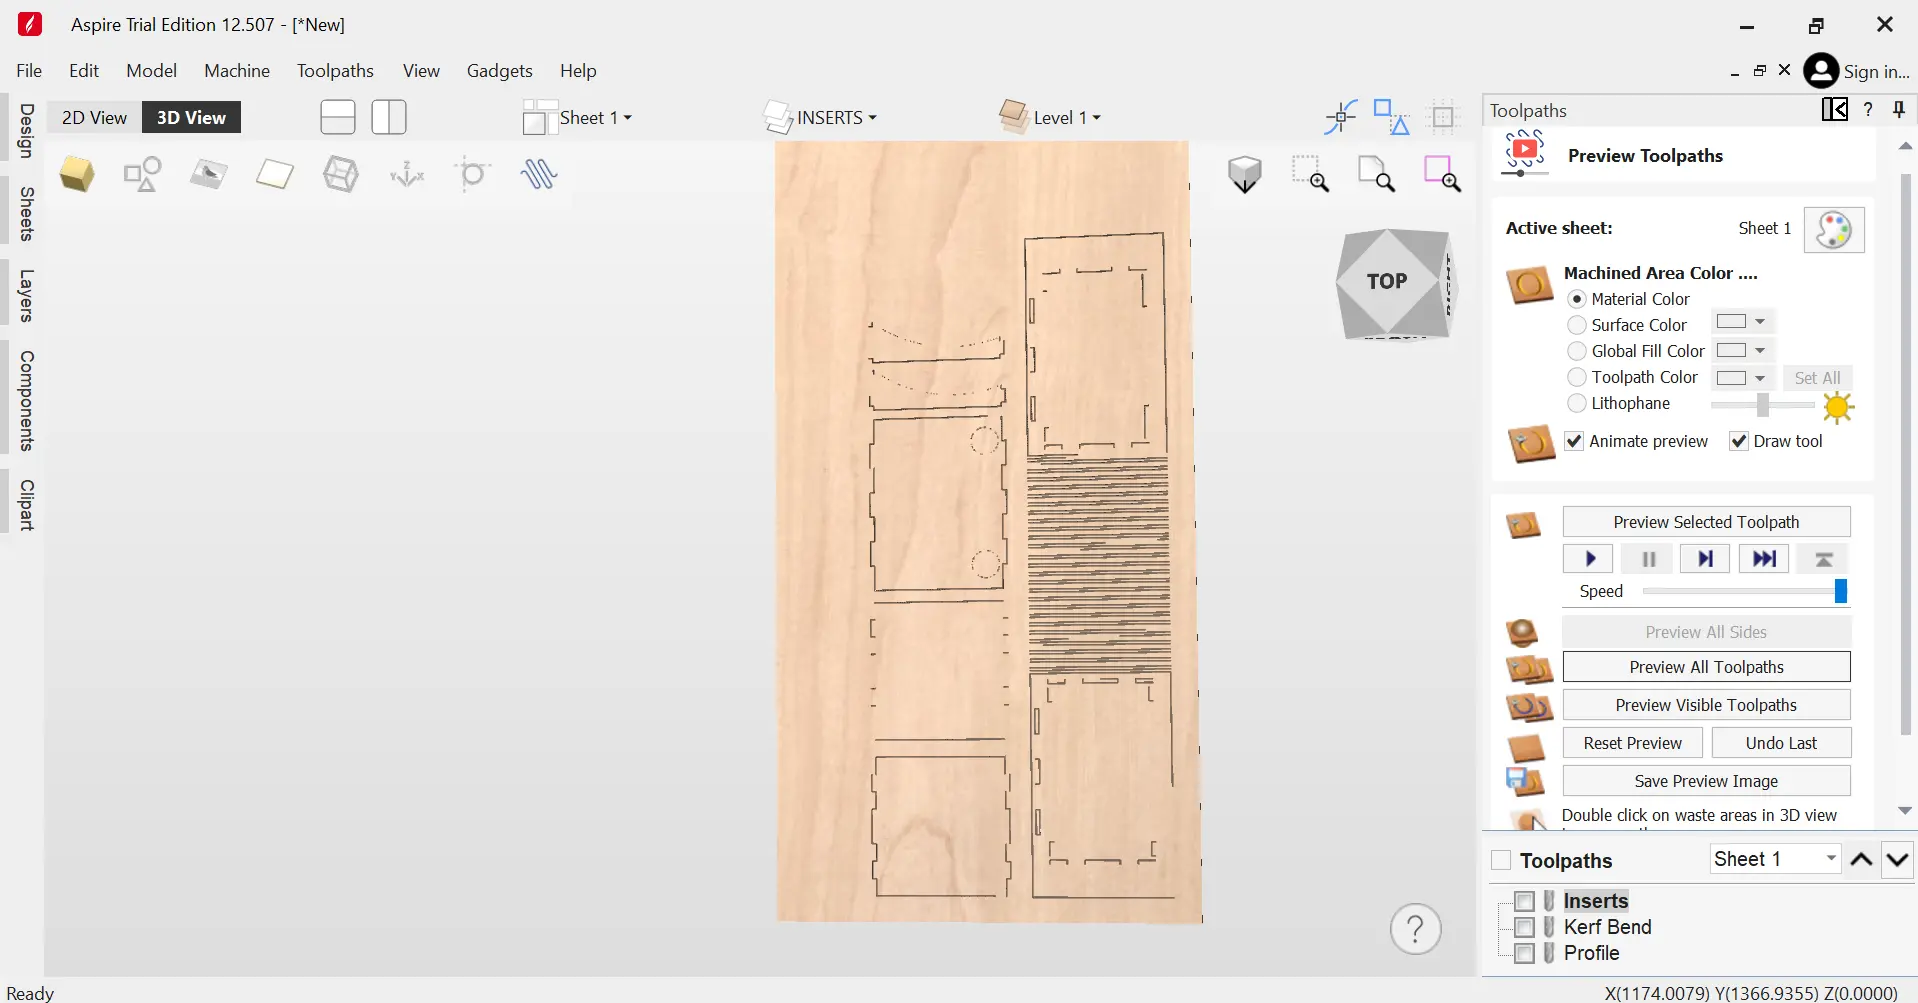Open the File menu
1918x1003 pixels.
coord(29,71)
